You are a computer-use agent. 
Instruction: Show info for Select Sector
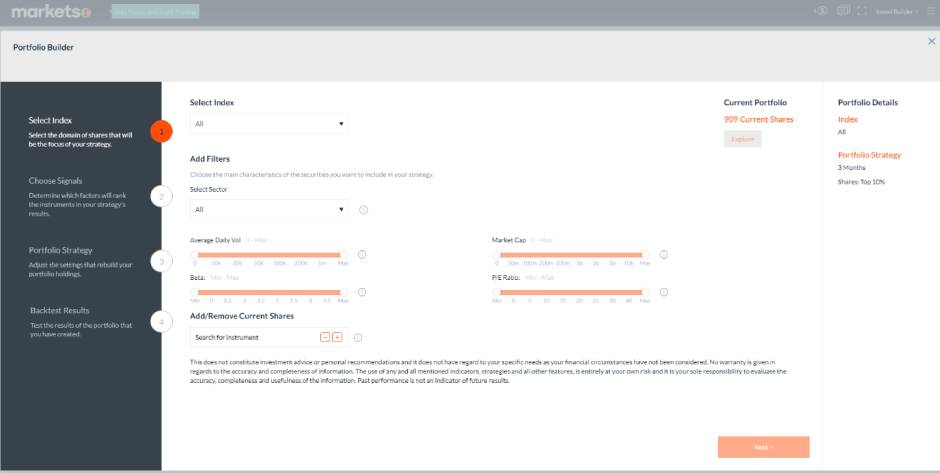(363, 210)
